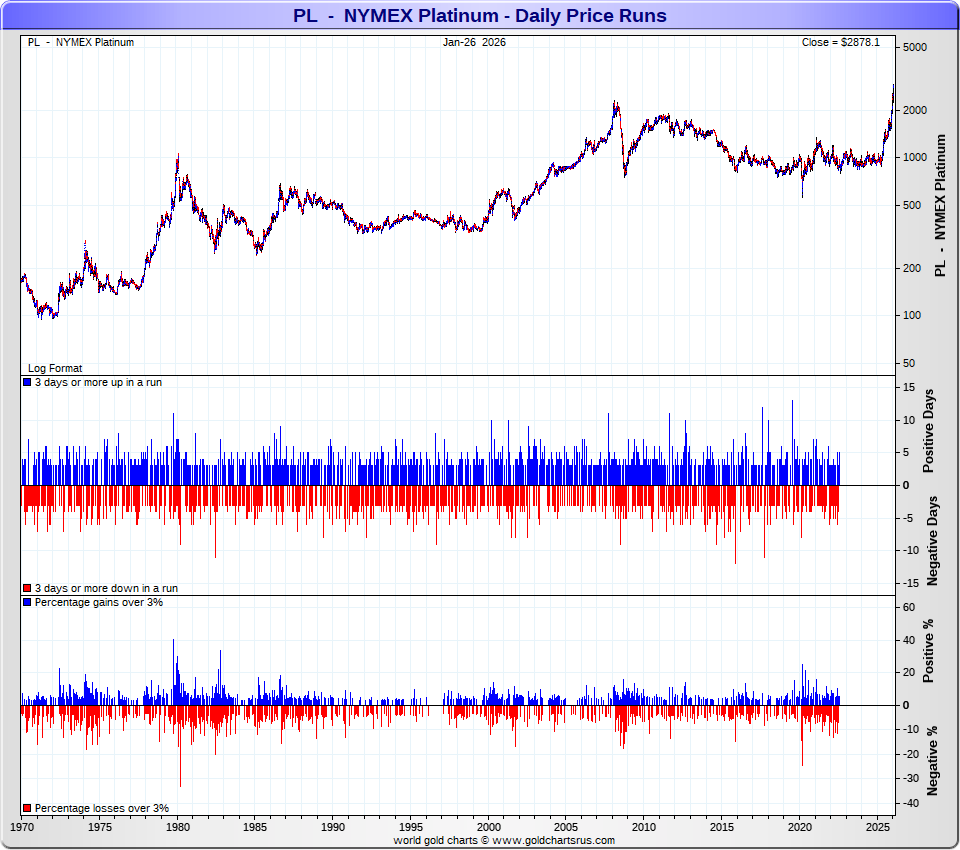Click the 'PL - NYMEX Platinum' label inside price panel
The width and height of the screenshot is (960, 850).
coord(81,42)
